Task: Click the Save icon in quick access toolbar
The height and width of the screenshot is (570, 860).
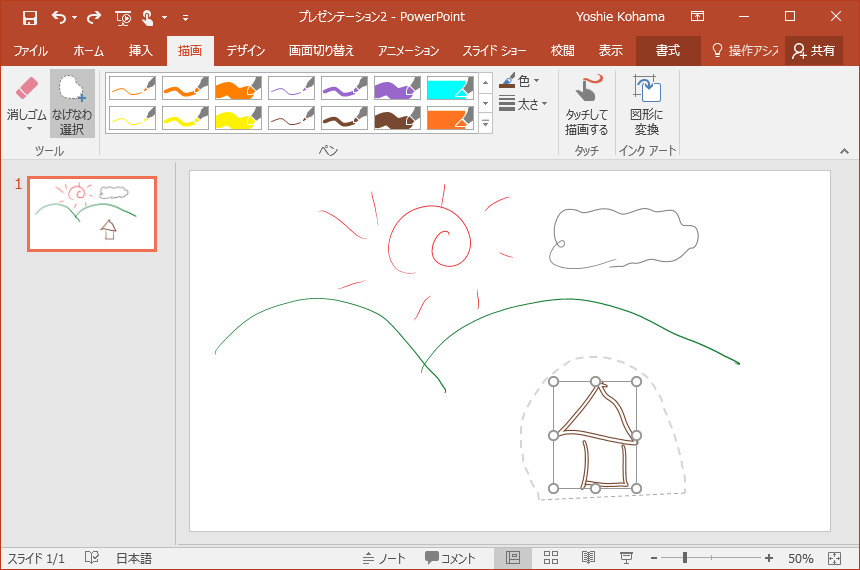Action: [x=30, y=18]
